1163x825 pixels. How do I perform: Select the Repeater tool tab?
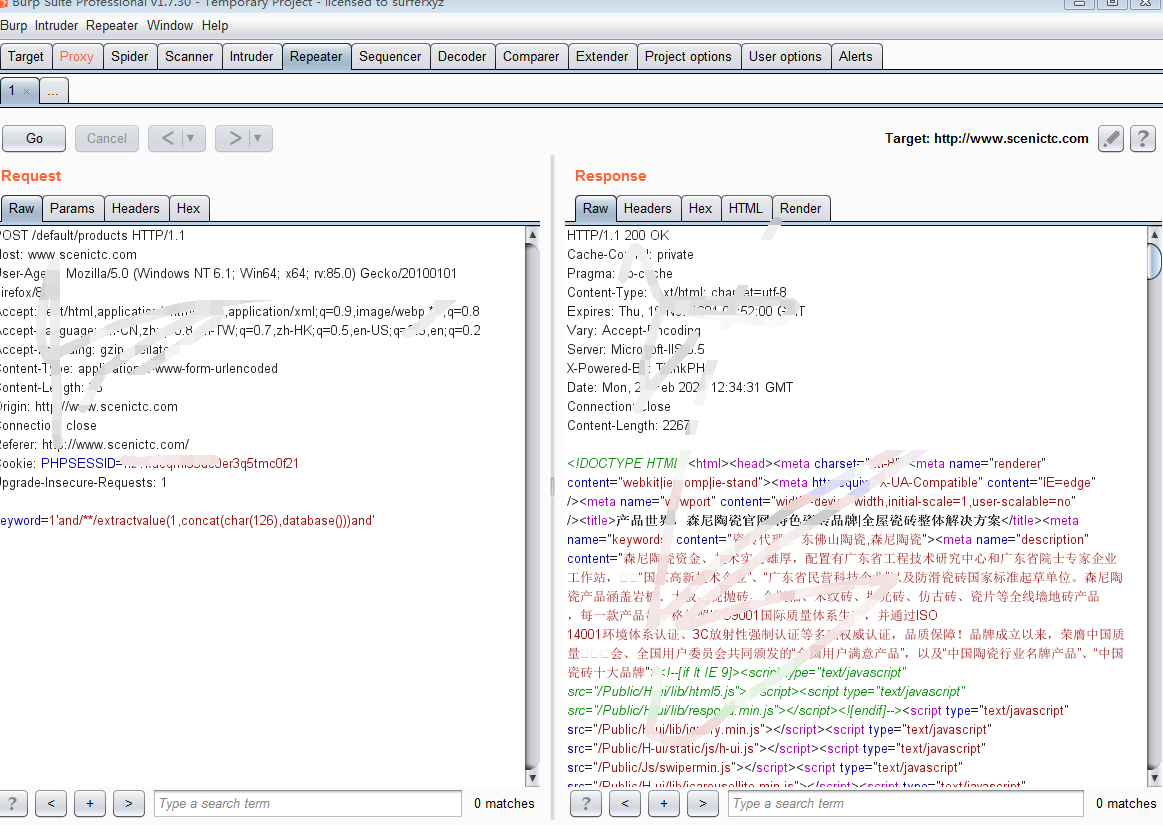pos(316,56)
